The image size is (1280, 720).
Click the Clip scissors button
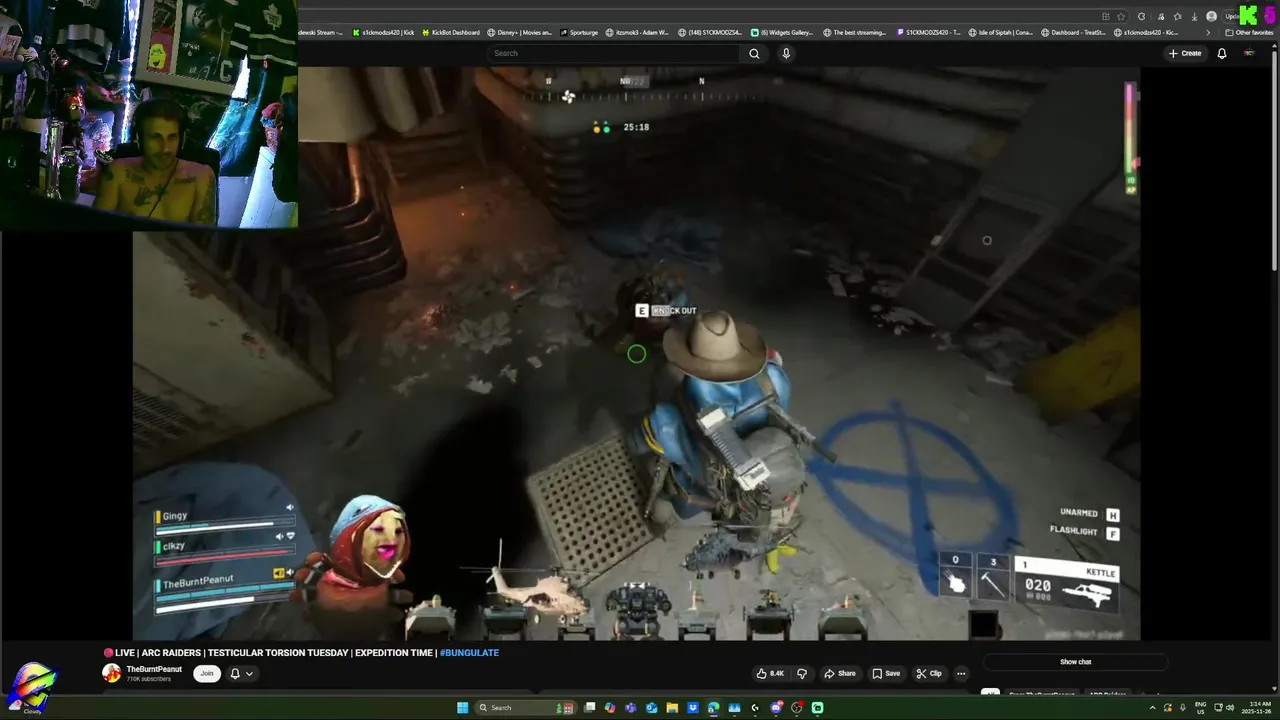tap(930, 673)
